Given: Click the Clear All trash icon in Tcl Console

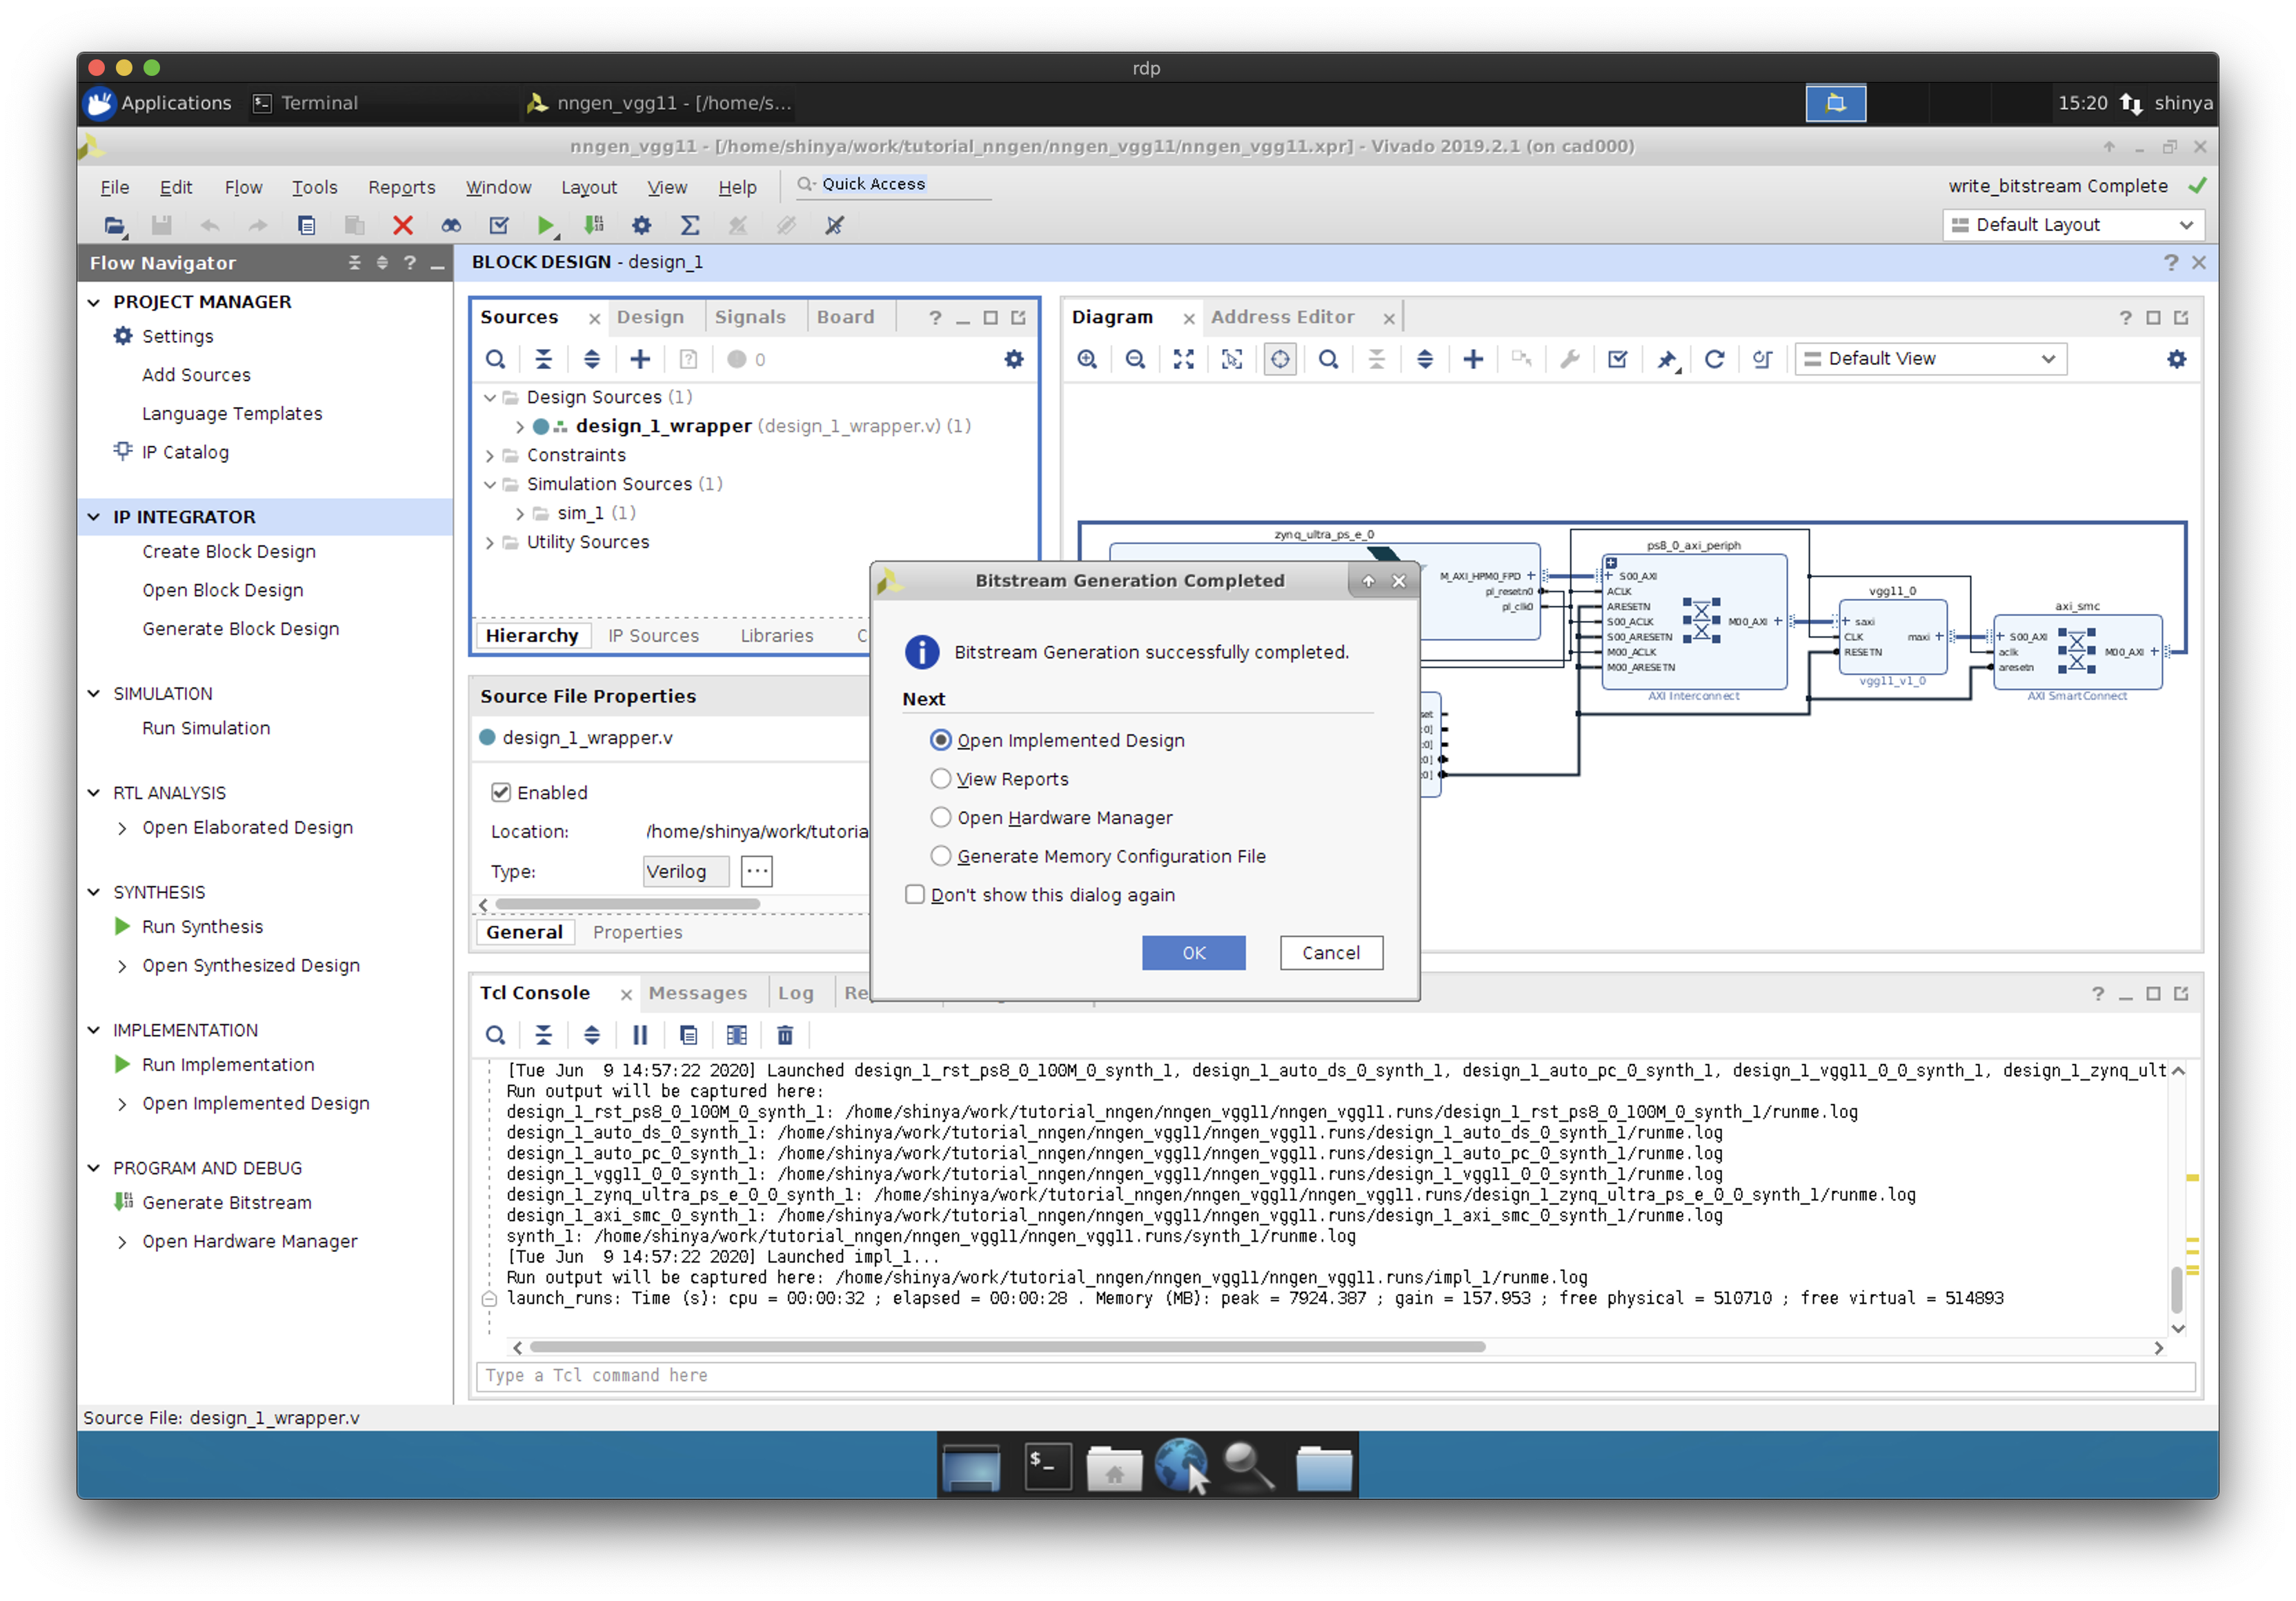Looking at the screenshot, I should 785,1035.
